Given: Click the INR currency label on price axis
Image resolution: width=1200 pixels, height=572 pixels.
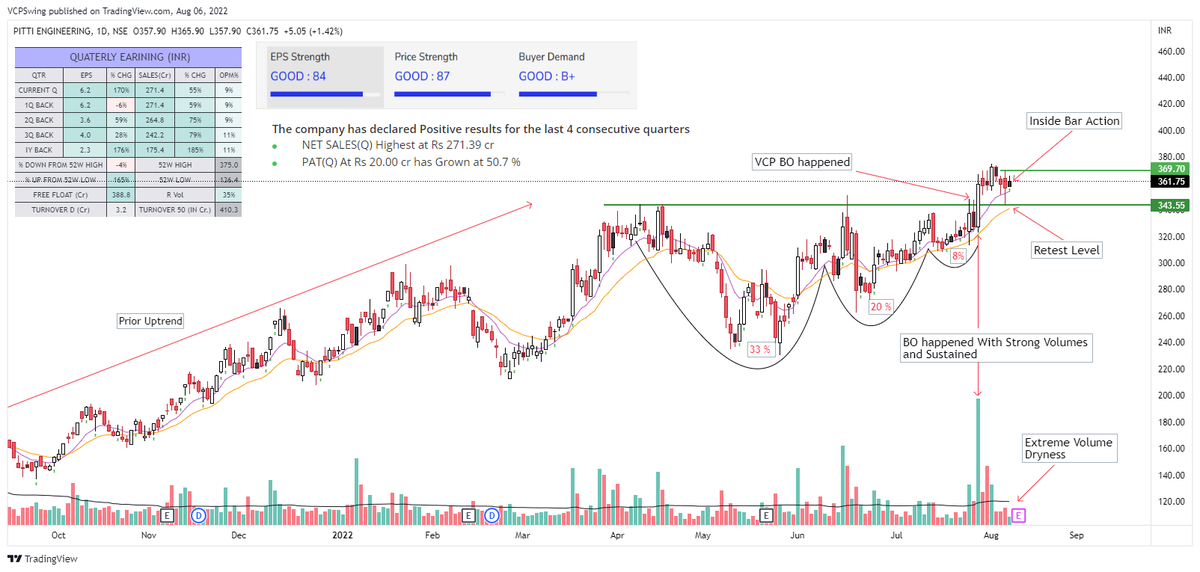Looking at the screenshot, I should click(x=1164, y=32).
